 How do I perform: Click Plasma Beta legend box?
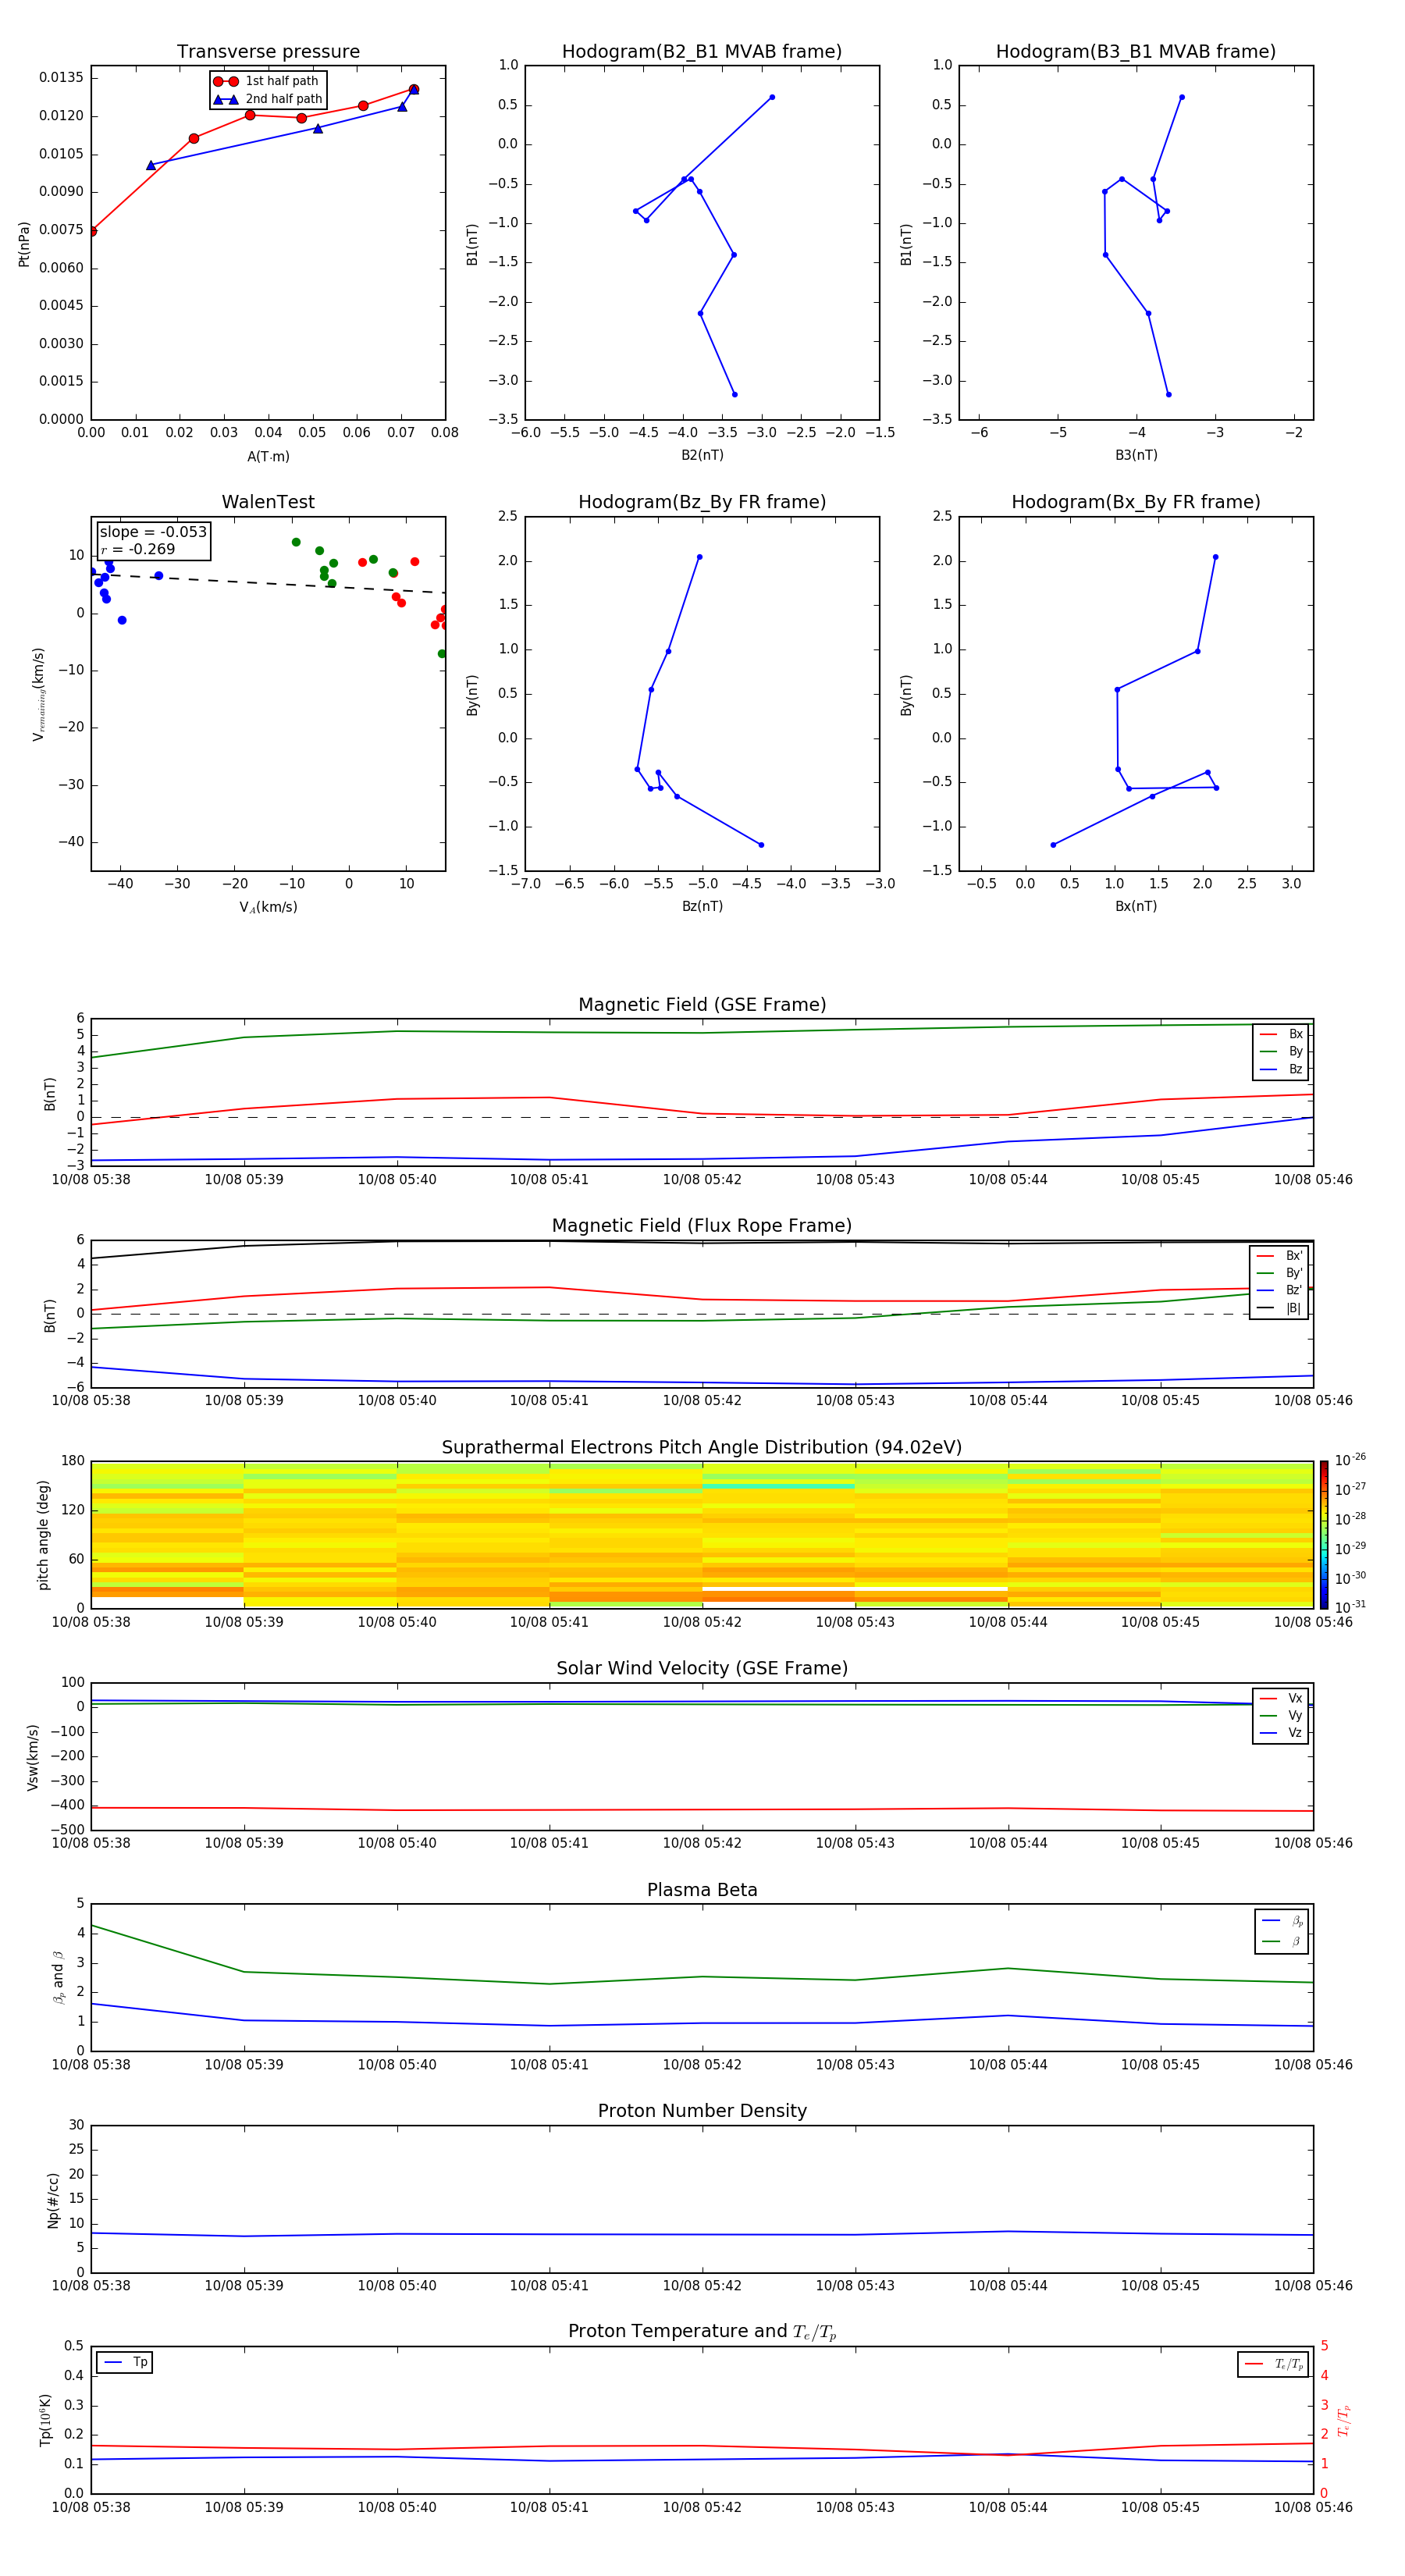[1281, 1931]
